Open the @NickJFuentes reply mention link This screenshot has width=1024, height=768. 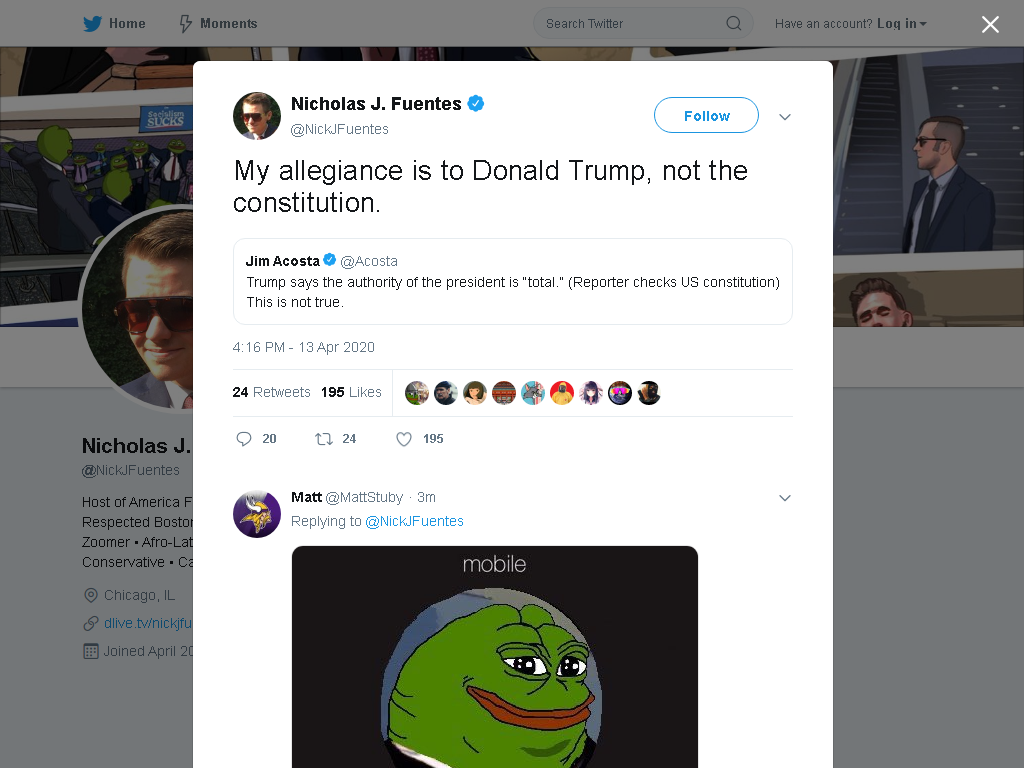tap(414, 521)
